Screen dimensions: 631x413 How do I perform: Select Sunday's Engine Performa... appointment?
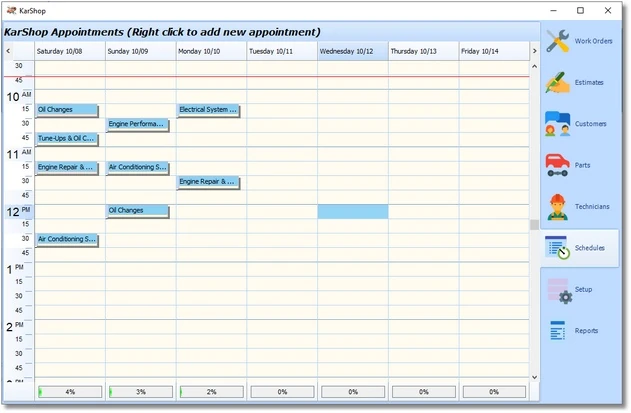pyautogui.click(x=138, y=124)
